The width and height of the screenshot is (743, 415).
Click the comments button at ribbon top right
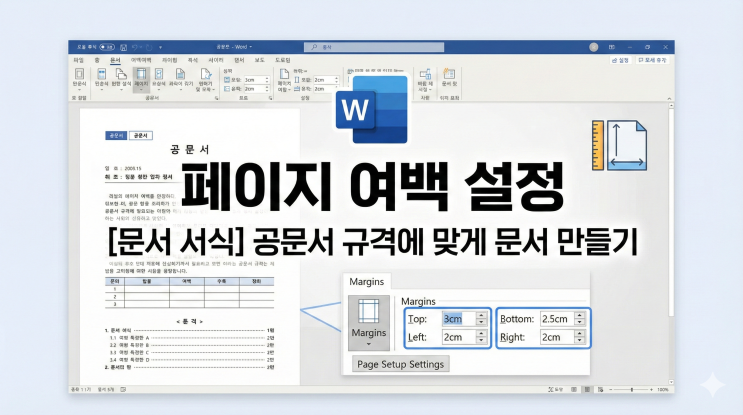coord(652,60)
